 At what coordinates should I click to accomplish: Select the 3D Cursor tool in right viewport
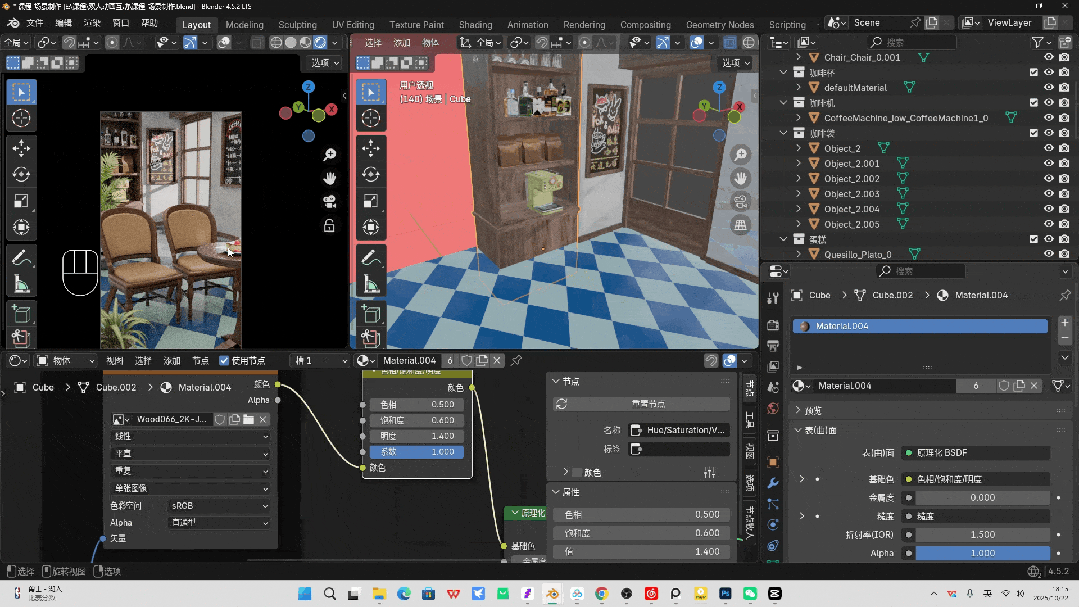click(x=370, y=119)
